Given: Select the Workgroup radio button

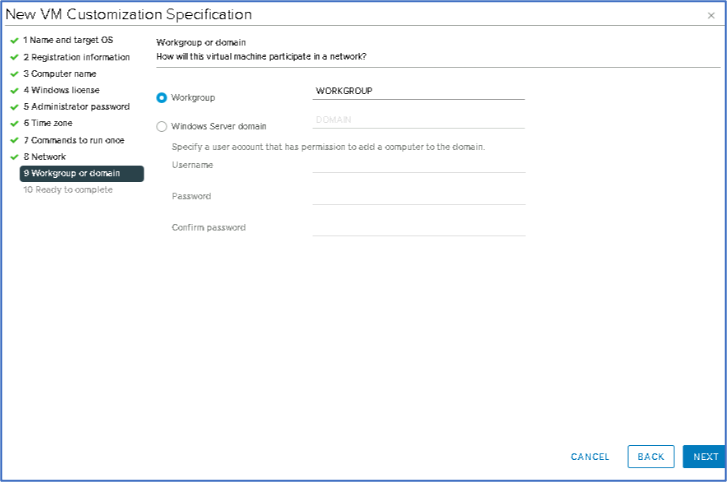Looking at the screenshot, I should [162, 97].
